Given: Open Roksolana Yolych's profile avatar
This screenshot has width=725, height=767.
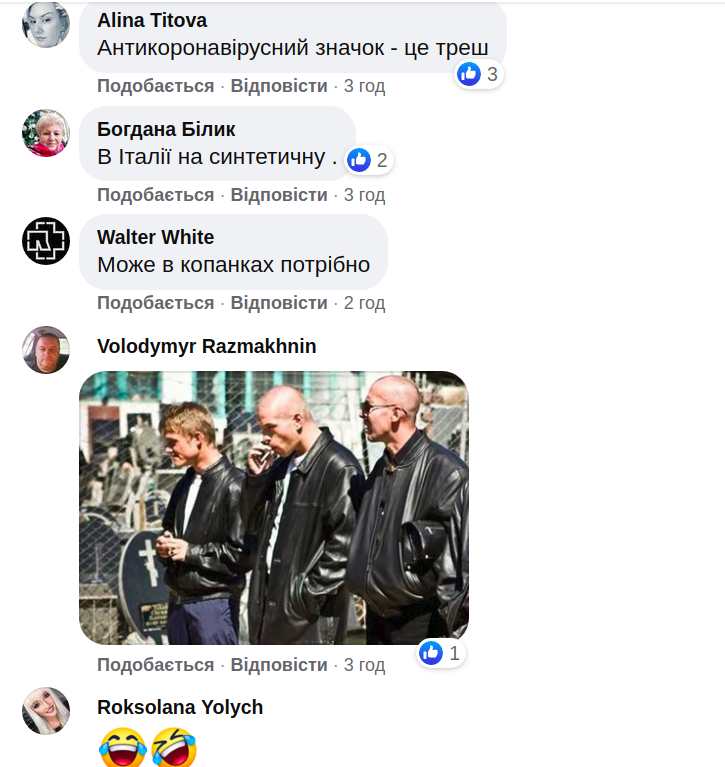Looking at the screenshot, I should click(x=46, y=711).
